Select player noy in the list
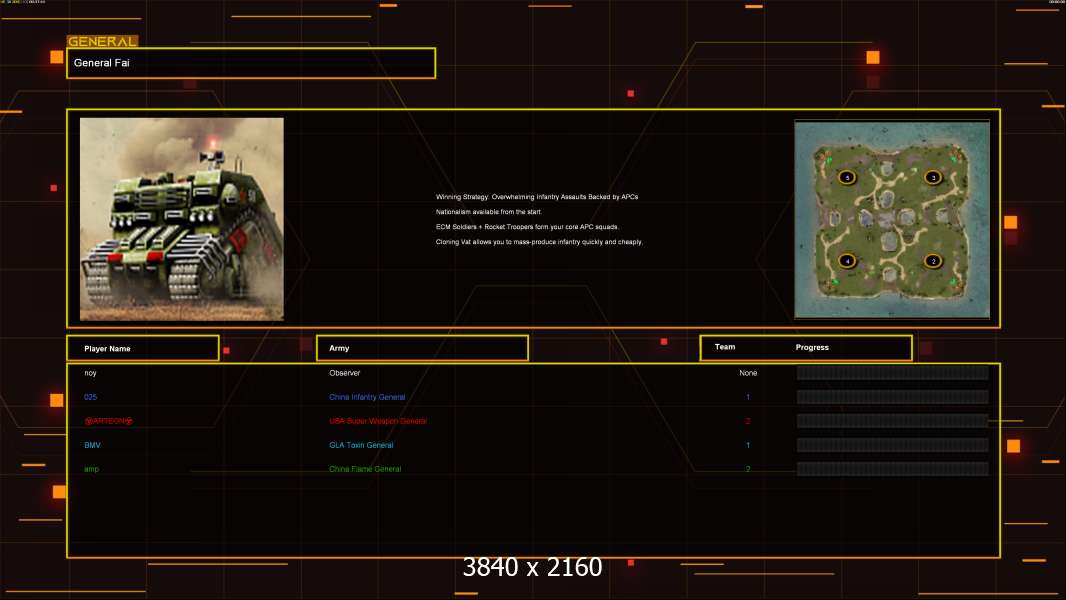Viewport: 1066px width, 600px height. [90, 373]
